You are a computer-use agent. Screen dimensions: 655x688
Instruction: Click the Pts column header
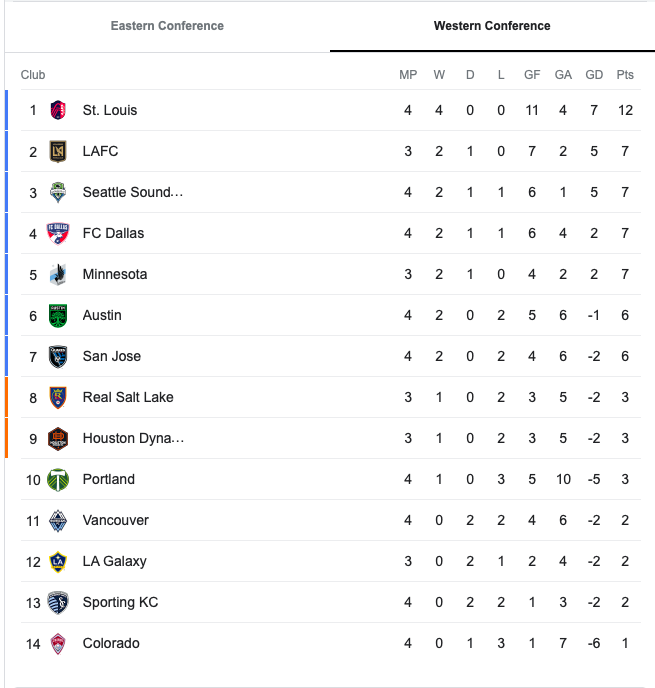625,75
